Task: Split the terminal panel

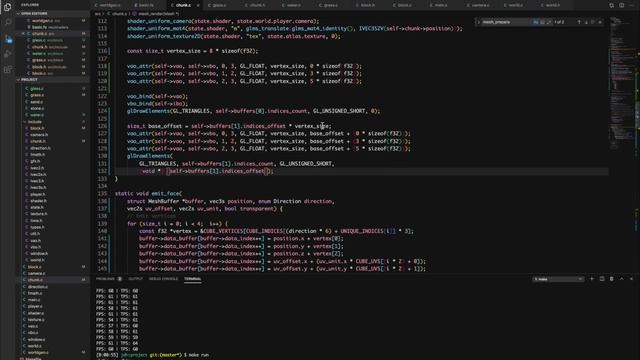Action: tap(602, 279)
